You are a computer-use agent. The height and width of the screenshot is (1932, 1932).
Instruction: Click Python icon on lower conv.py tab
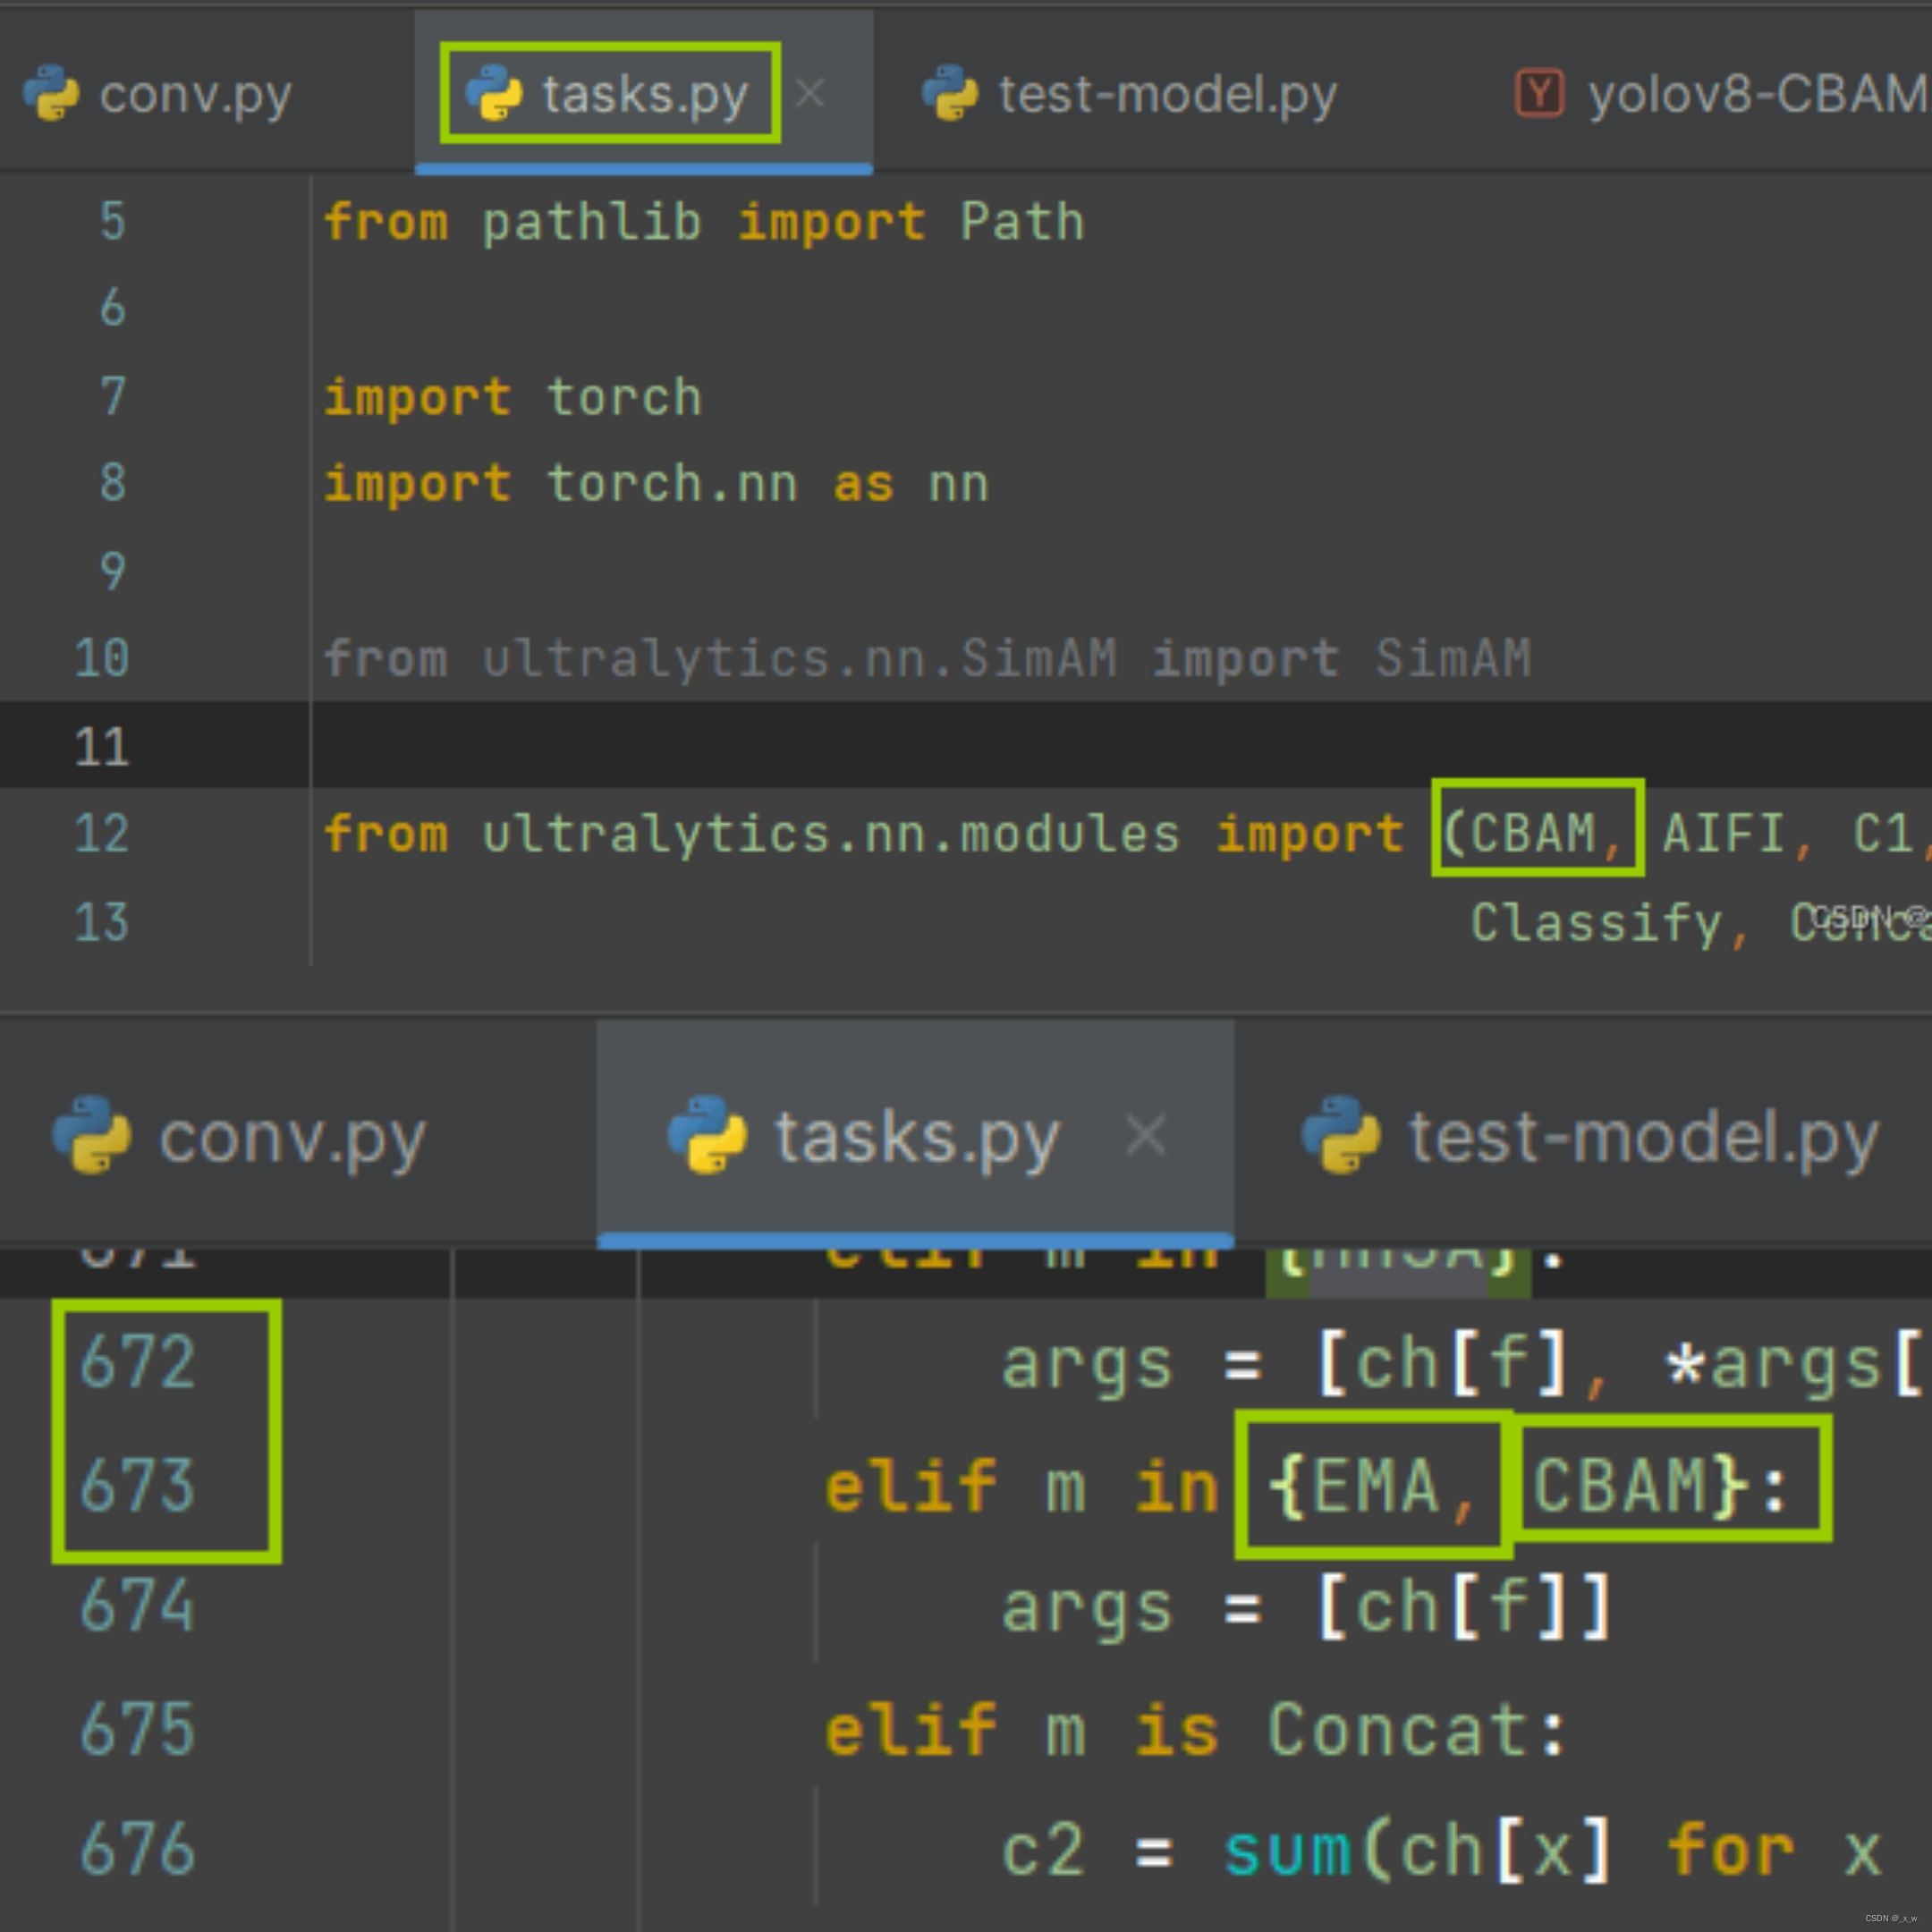click(x=91, y=1134)
